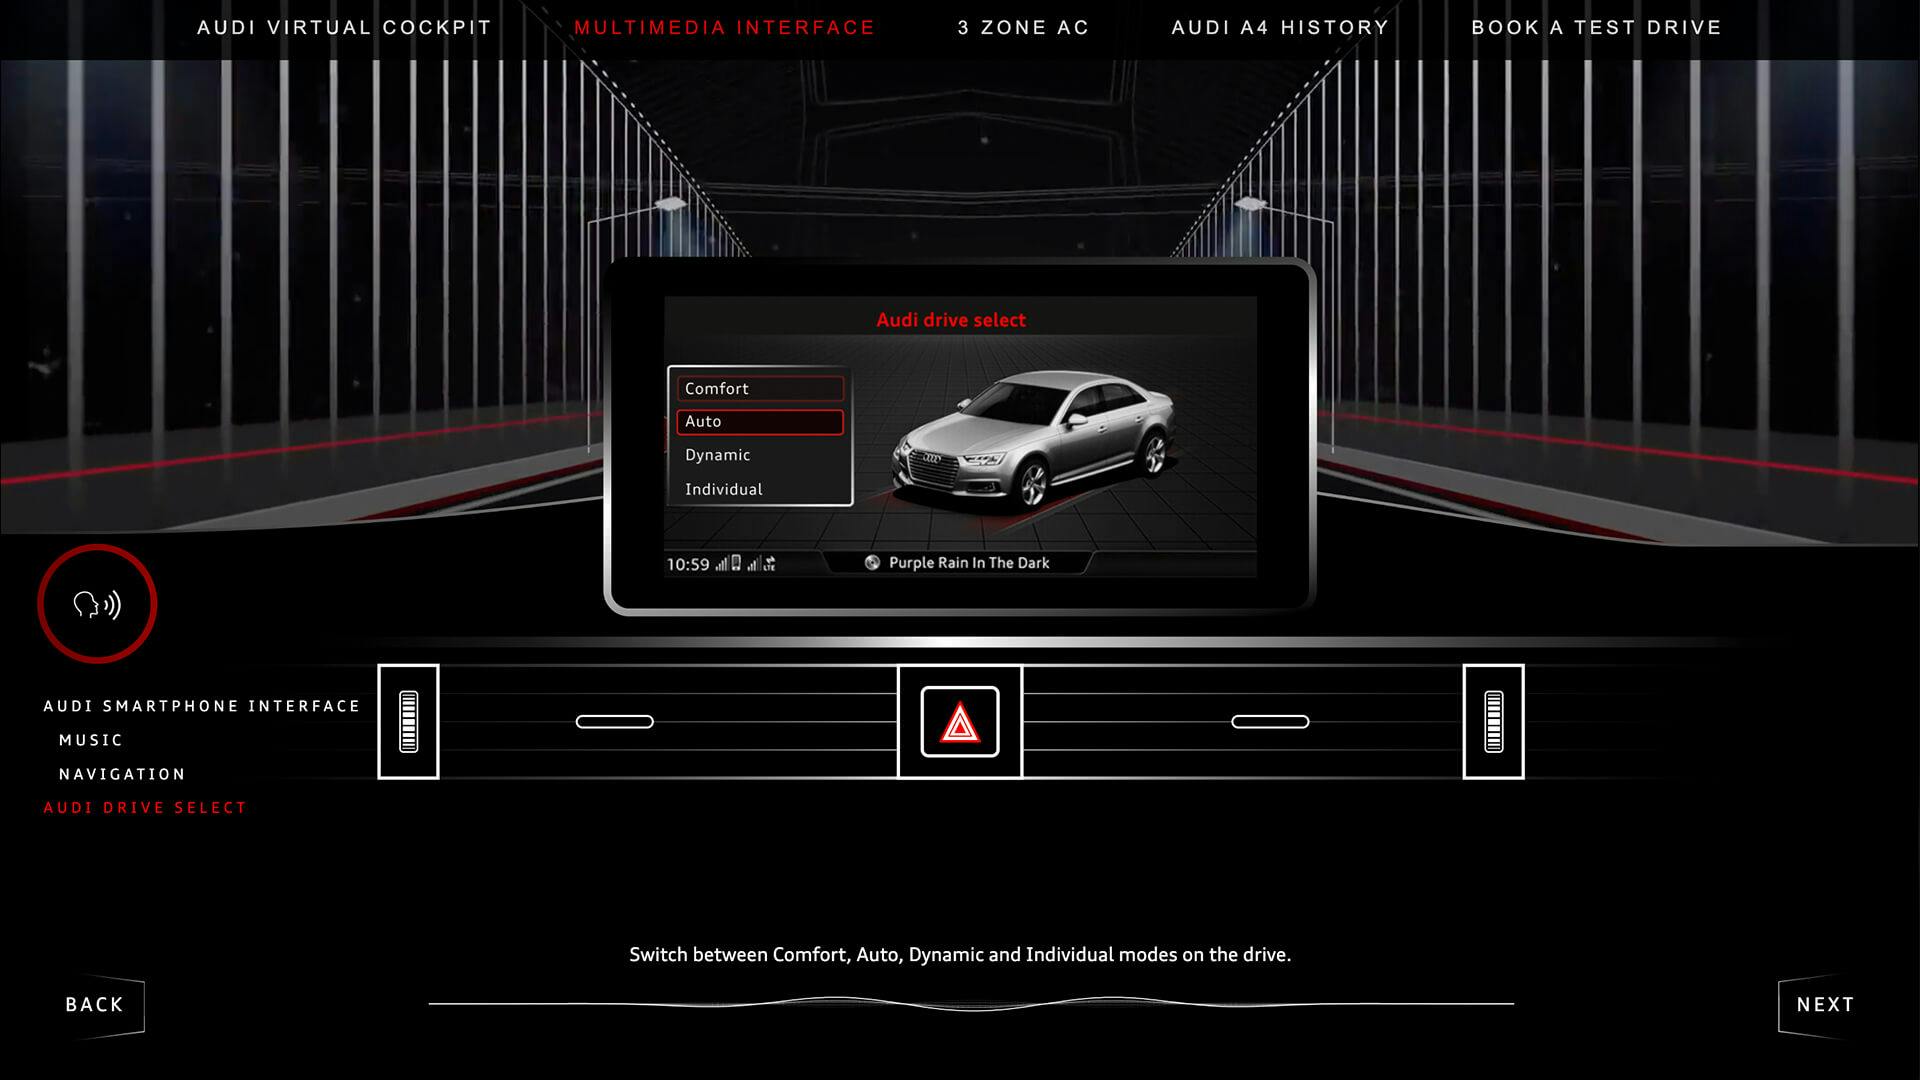The width and height of the screenshot is (1920, 1080).
Task: Click the signal strength bars next to the clock
Action: click(723, 563)
